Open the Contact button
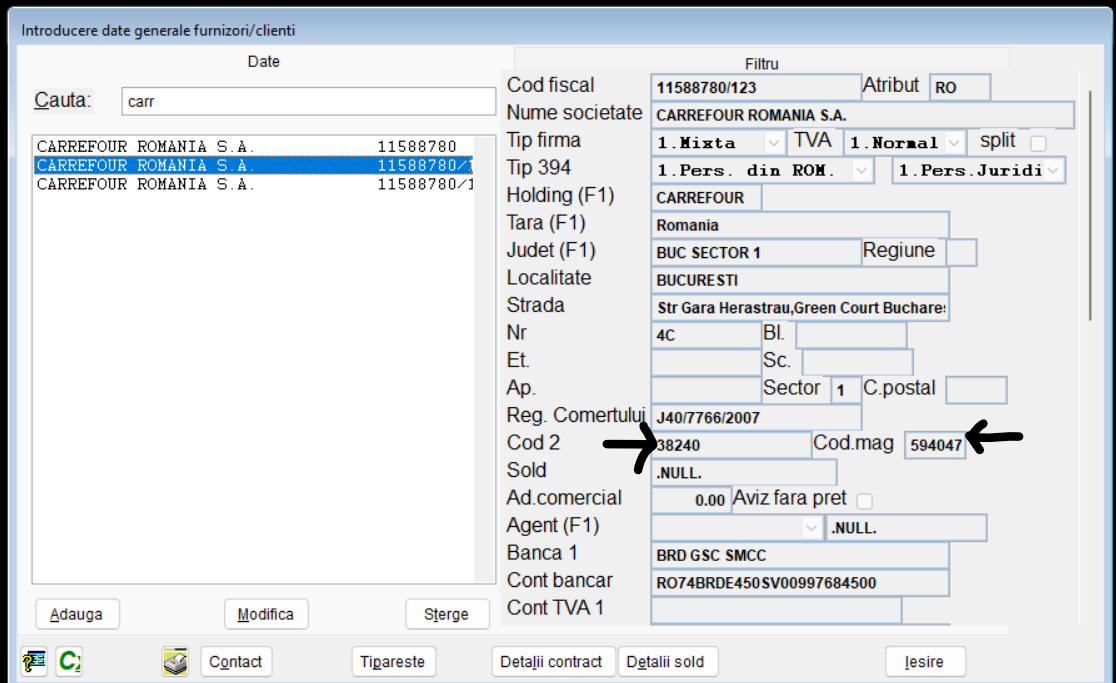Image resolution: width=1116 pixels, height=683 pixels. click(236, 662)
